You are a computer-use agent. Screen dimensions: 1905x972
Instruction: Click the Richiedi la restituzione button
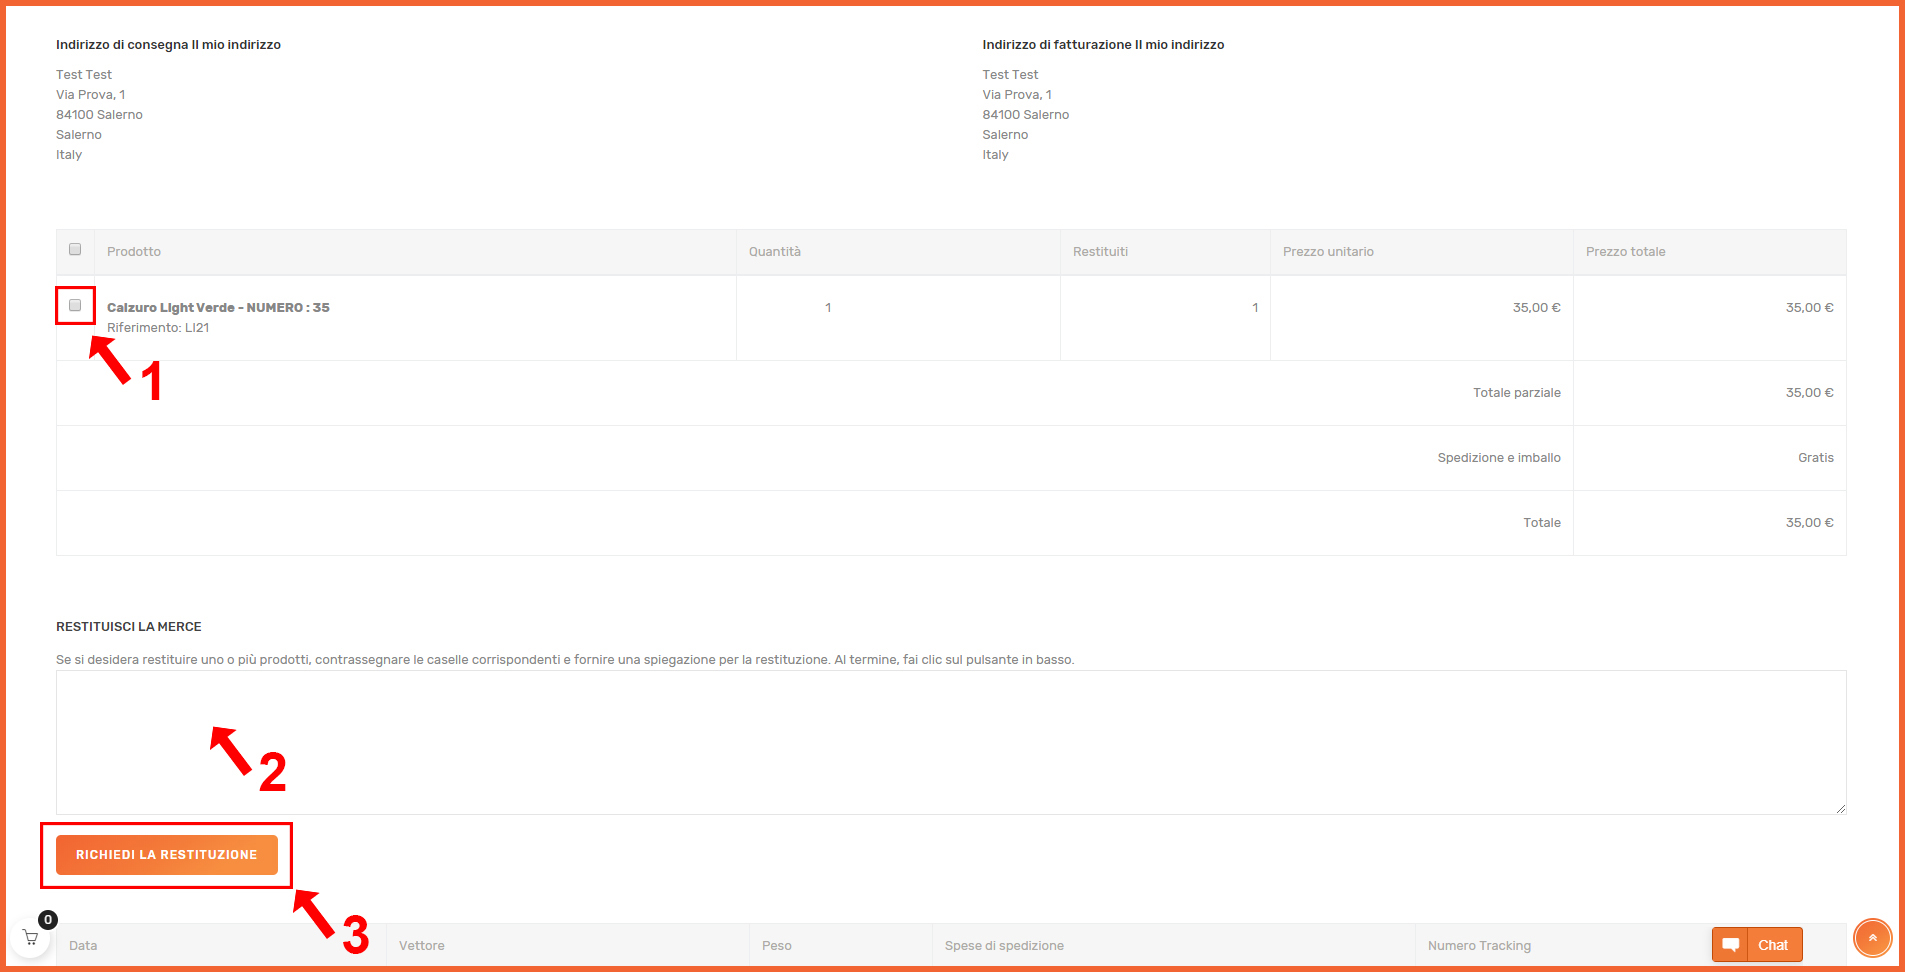tap(167, 855)
